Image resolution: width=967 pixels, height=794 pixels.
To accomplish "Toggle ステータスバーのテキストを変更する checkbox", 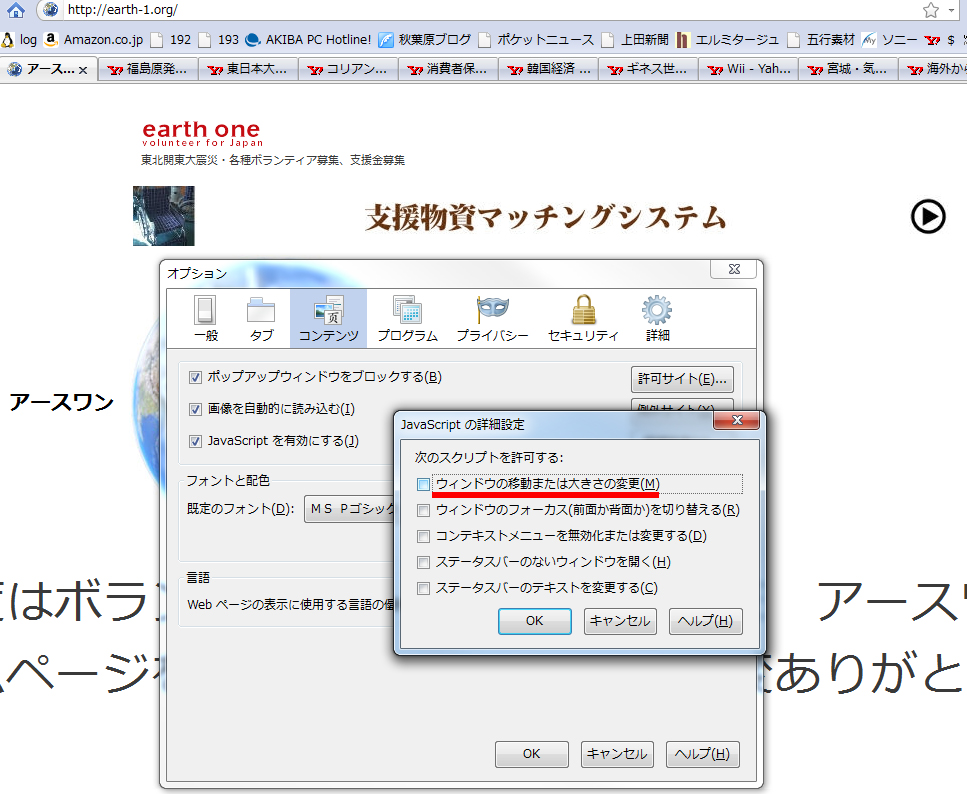I will coord(424,588).
